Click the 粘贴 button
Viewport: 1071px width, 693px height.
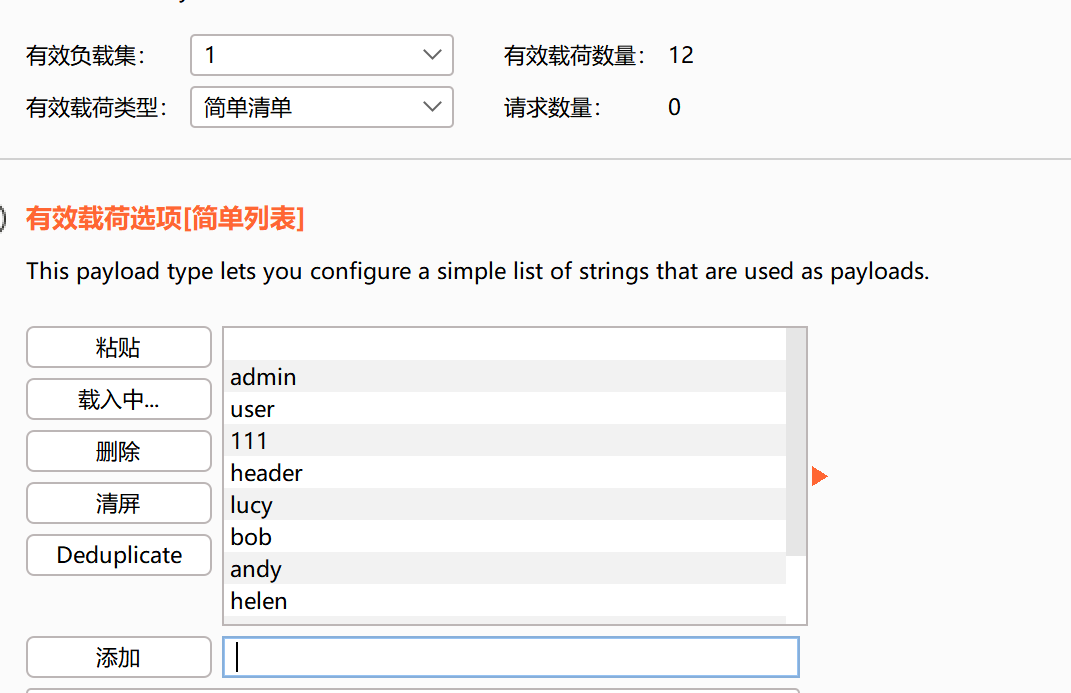(118, 347)
